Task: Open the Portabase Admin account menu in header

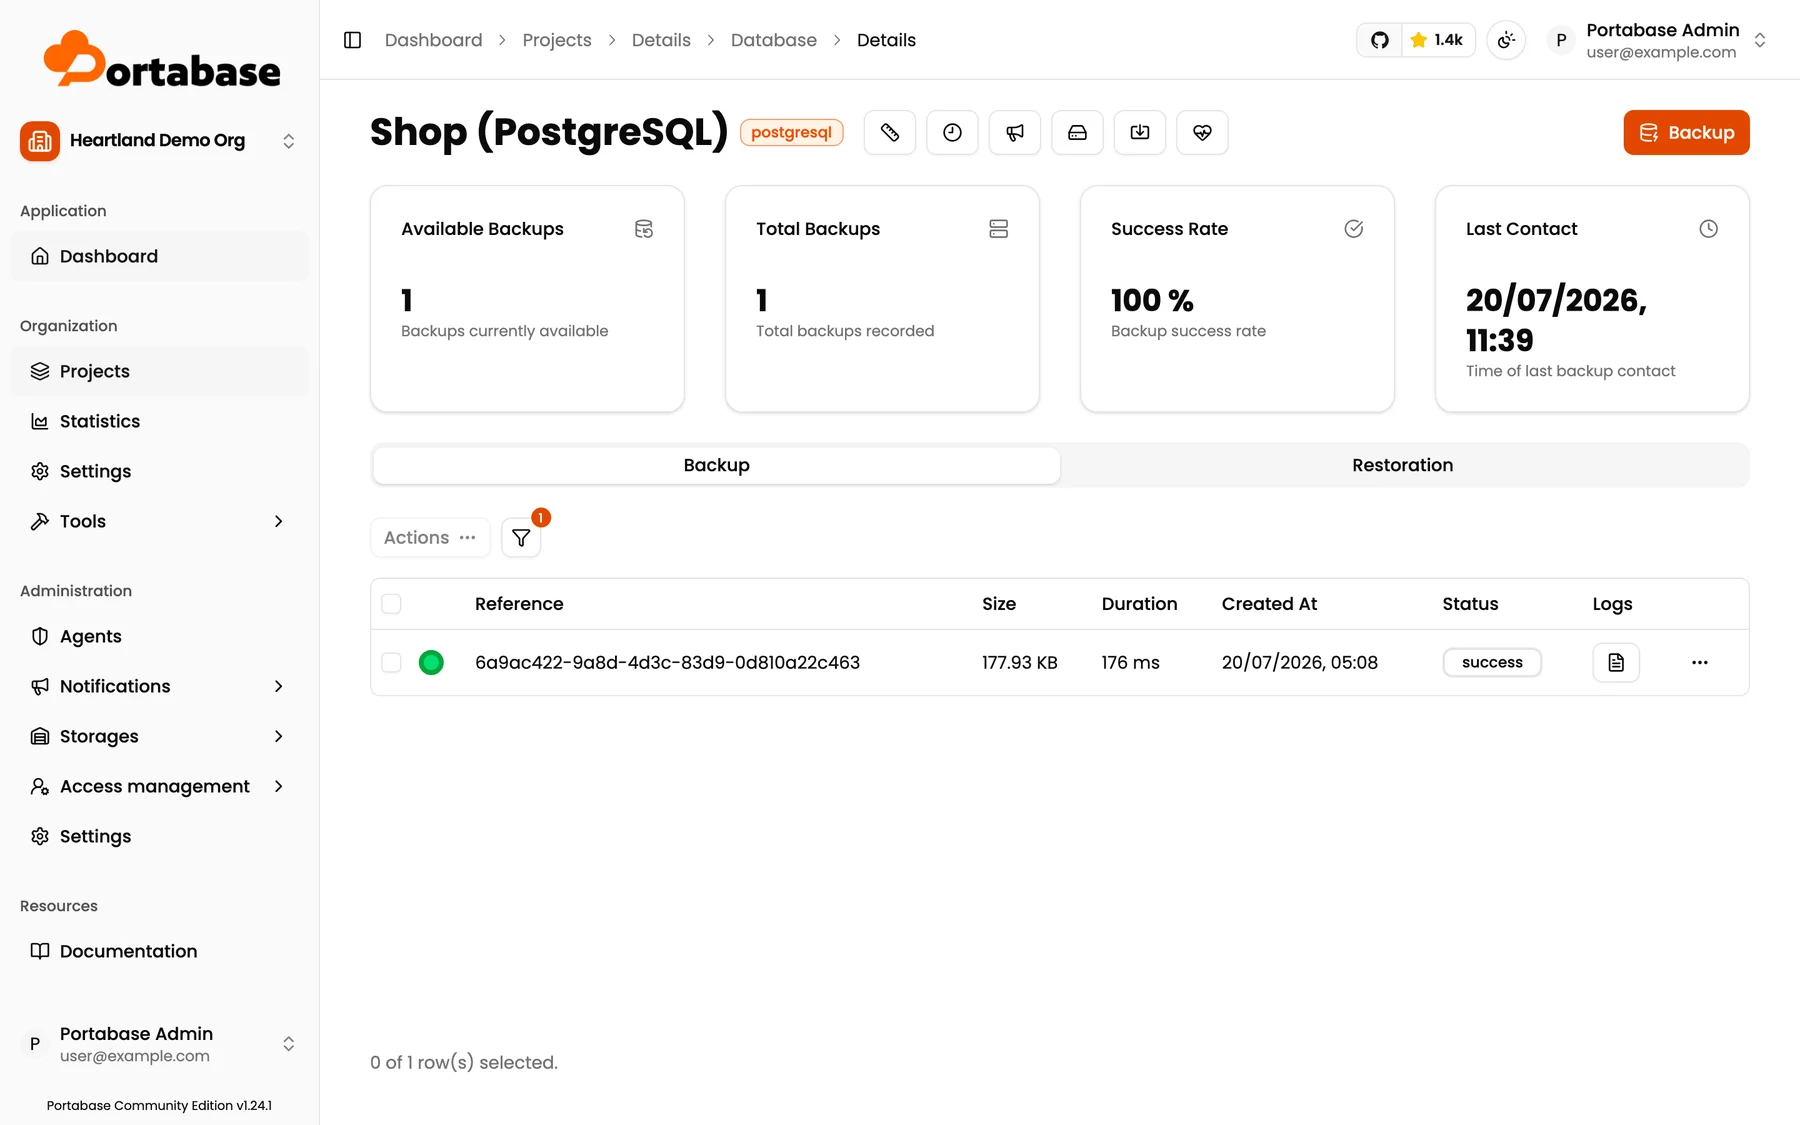Action: pos(1657,40)
